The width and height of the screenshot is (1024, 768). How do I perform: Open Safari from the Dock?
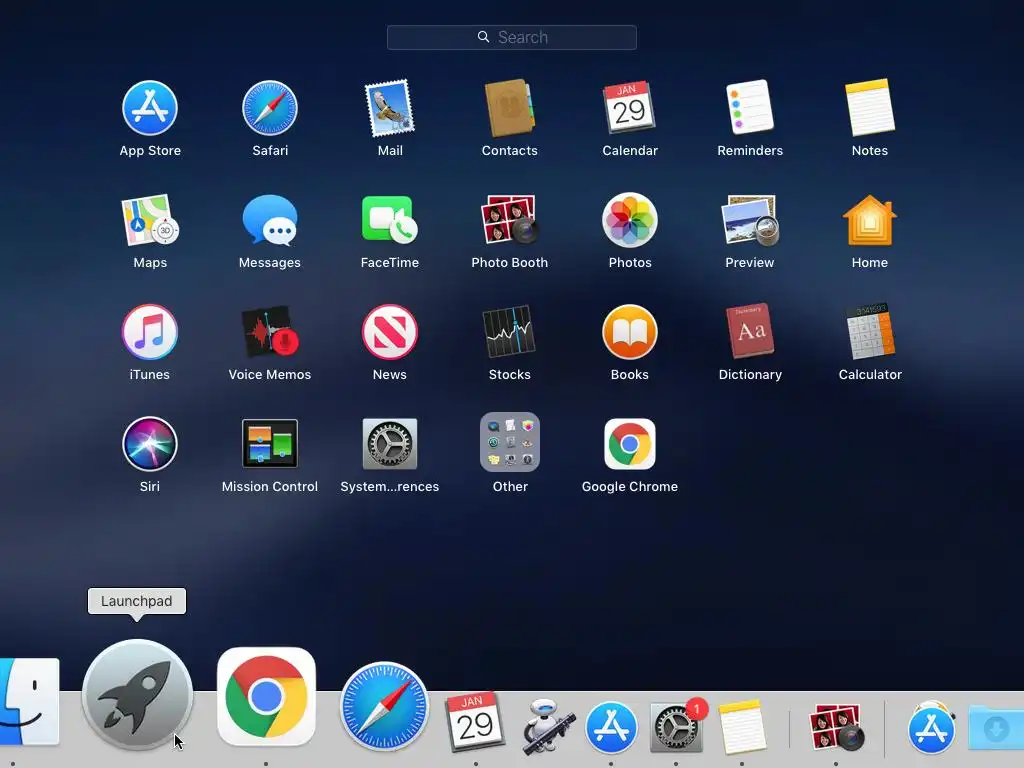[x=385, y=706]
